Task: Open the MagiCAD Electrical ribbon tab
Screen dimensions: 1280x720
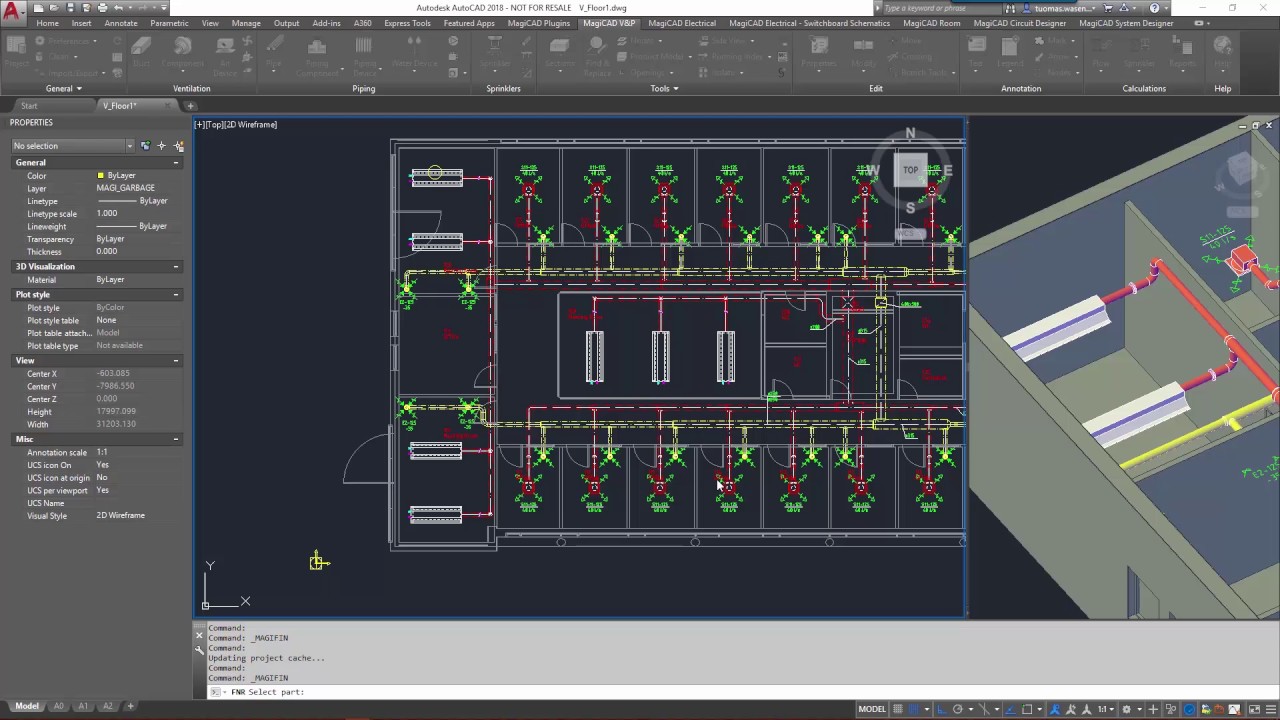Action: pyautogui.click(x=682, y=23)
